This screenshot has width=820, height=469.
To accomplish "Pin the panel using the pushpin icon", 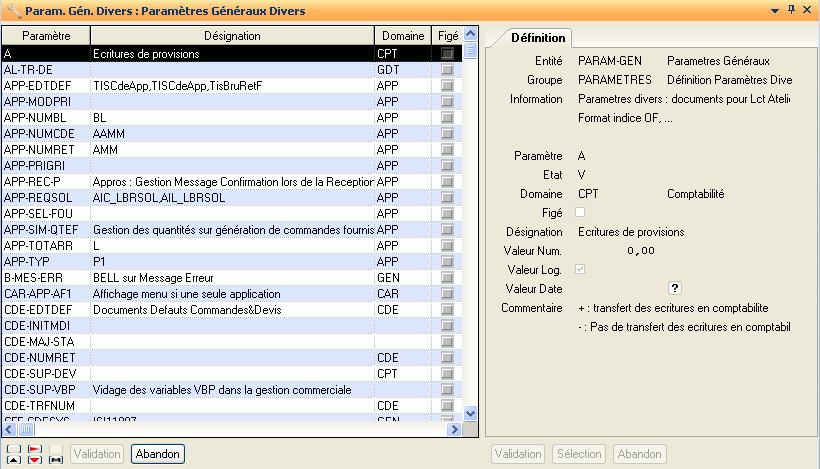I will pyautogui.click(x=791, y=10).
